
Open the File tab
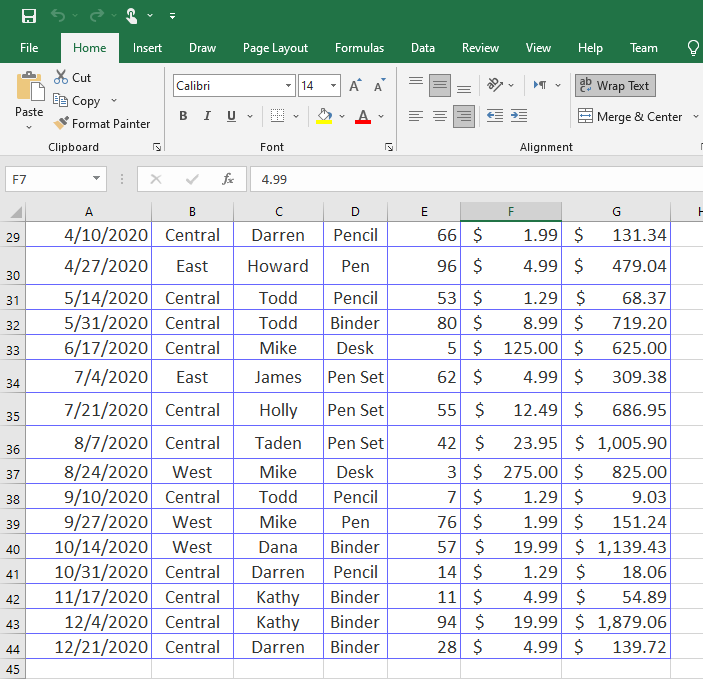click(29, 48)
